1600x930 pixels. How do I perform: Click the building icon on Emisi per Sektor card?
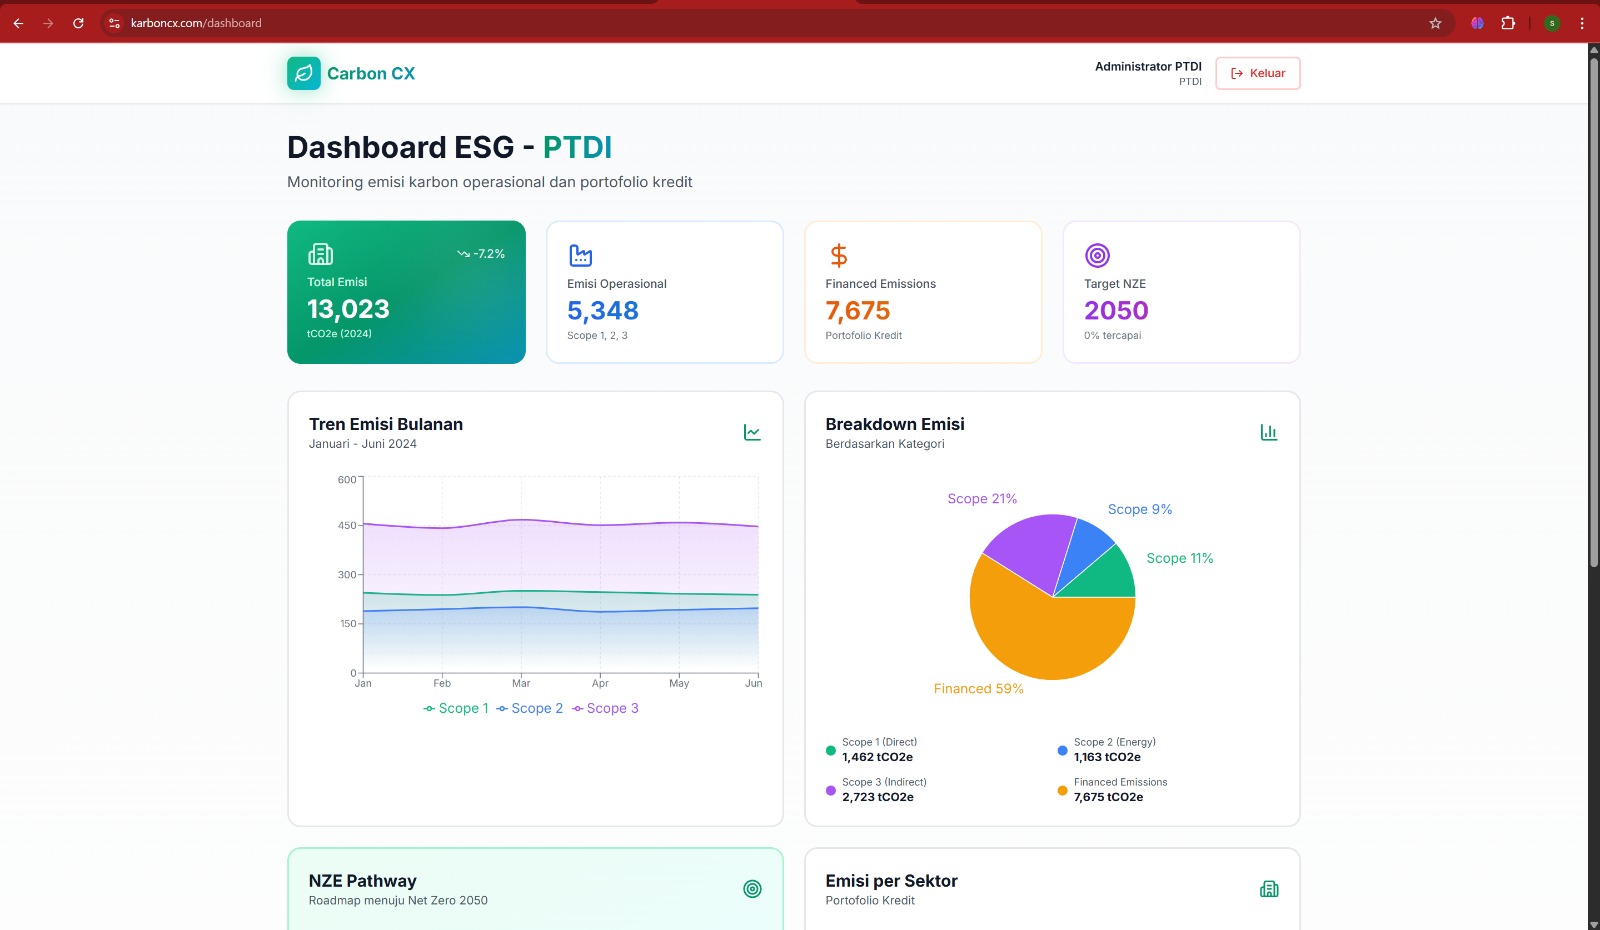point(1269,888)
